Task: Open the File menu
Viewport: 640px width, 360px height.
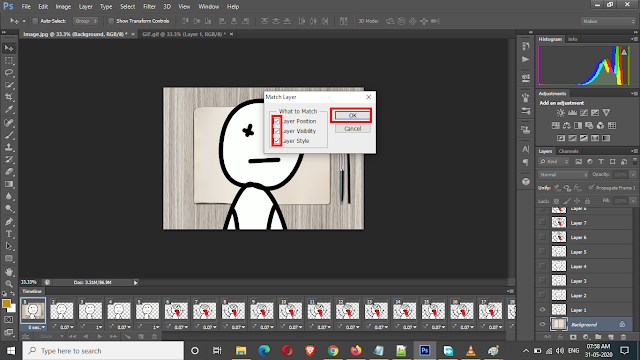Action: pos(26,7)
